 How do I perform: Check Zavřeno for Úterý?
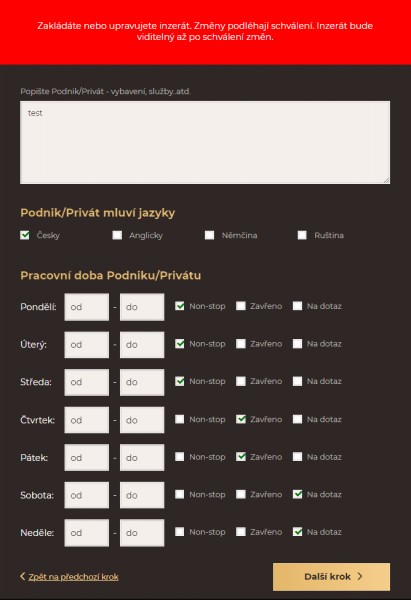point(241,343)
